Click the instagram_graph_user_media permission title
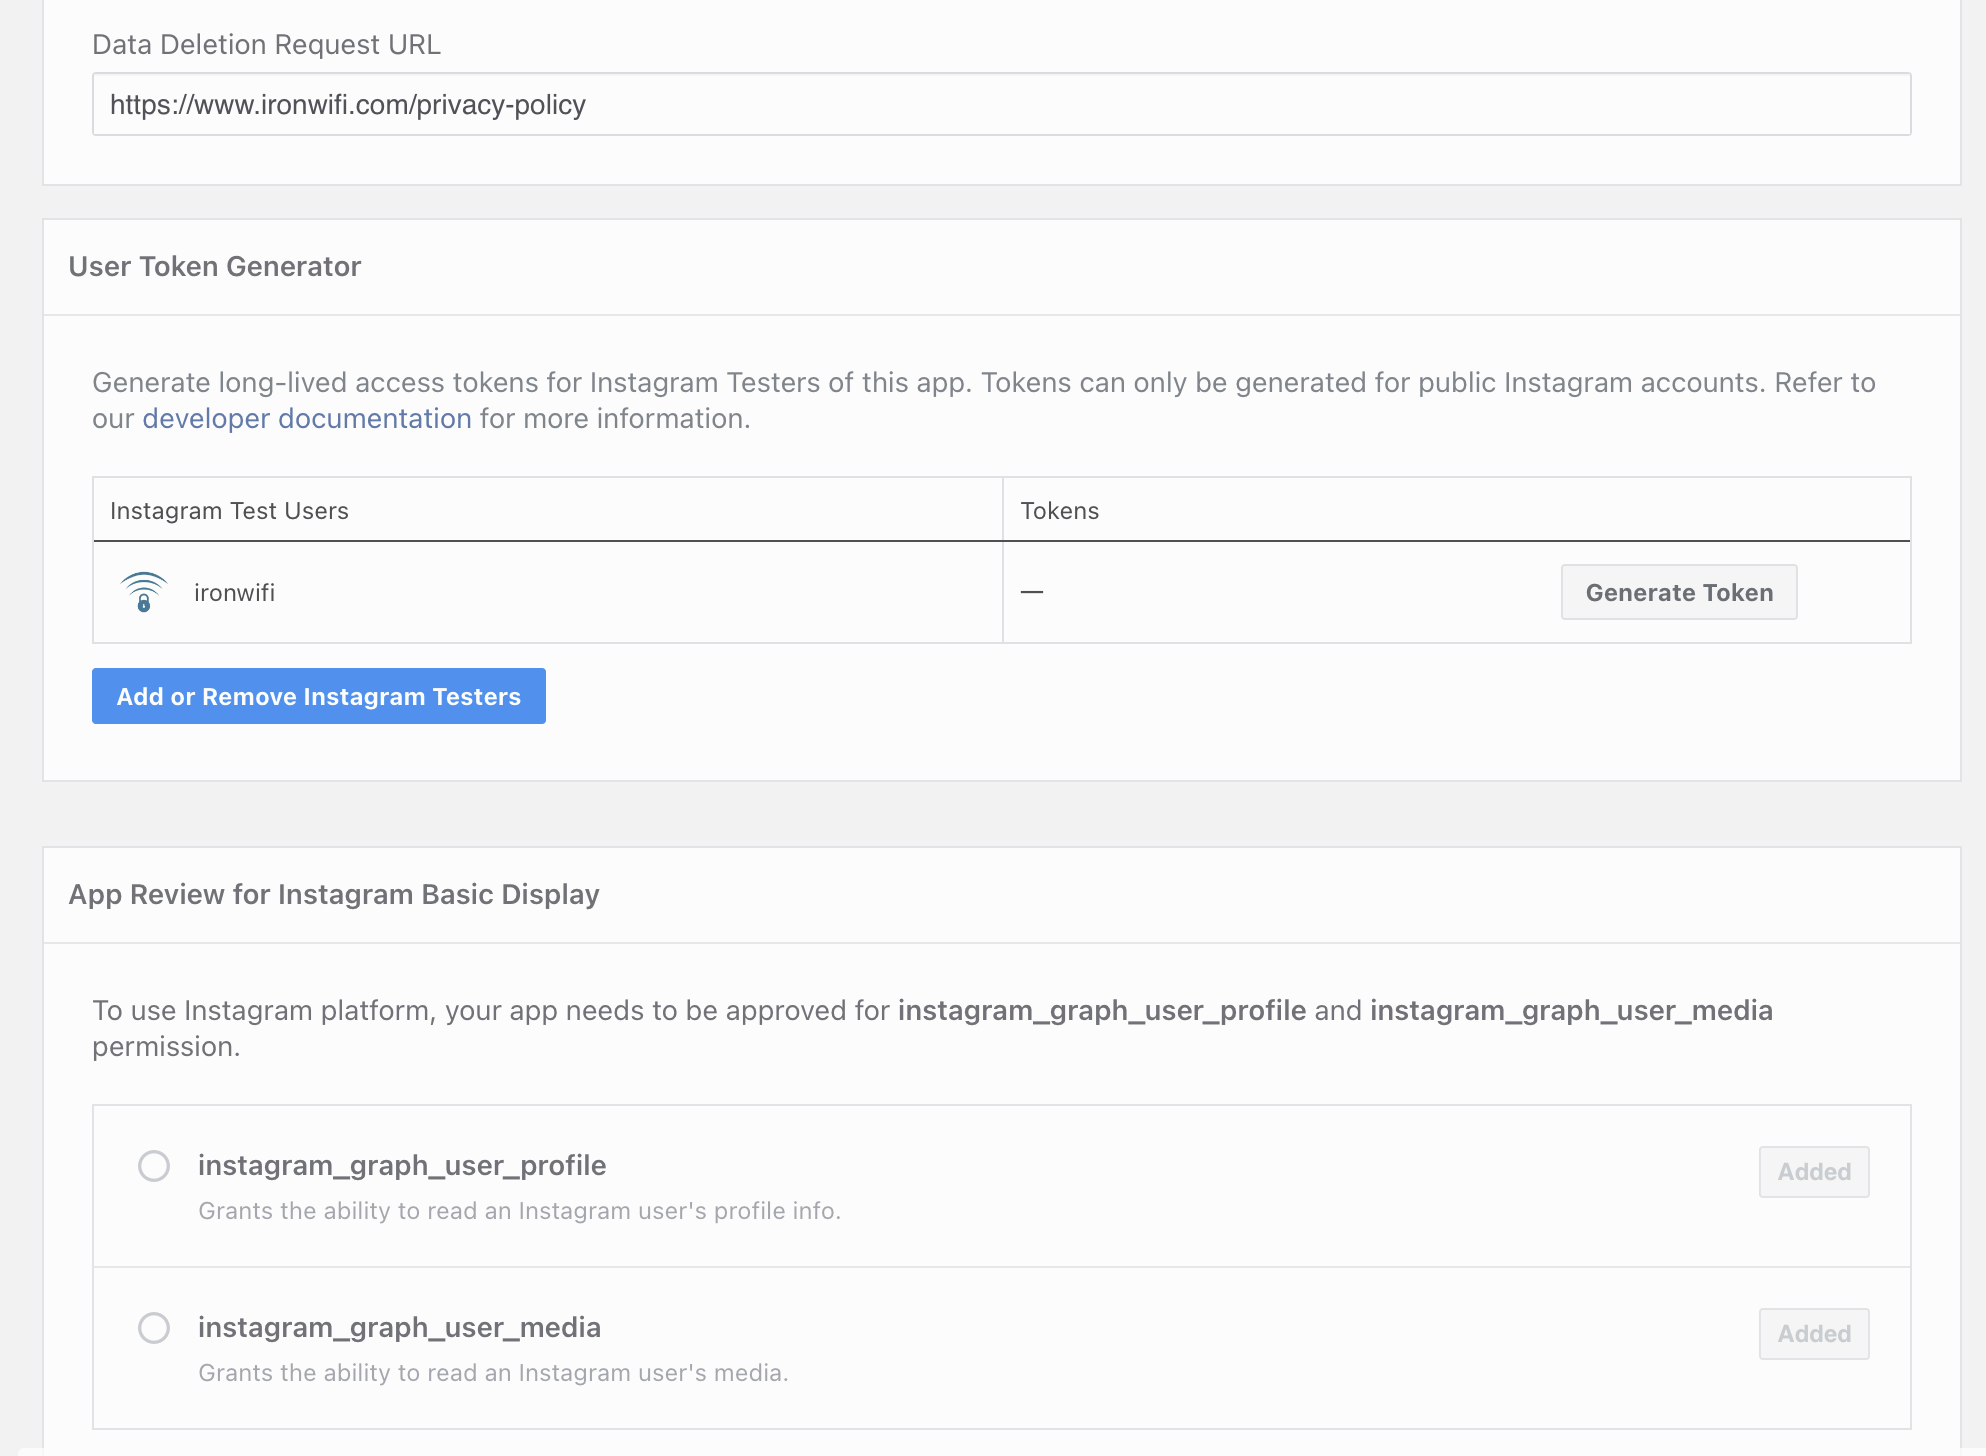 click(x=399, y=1328)
